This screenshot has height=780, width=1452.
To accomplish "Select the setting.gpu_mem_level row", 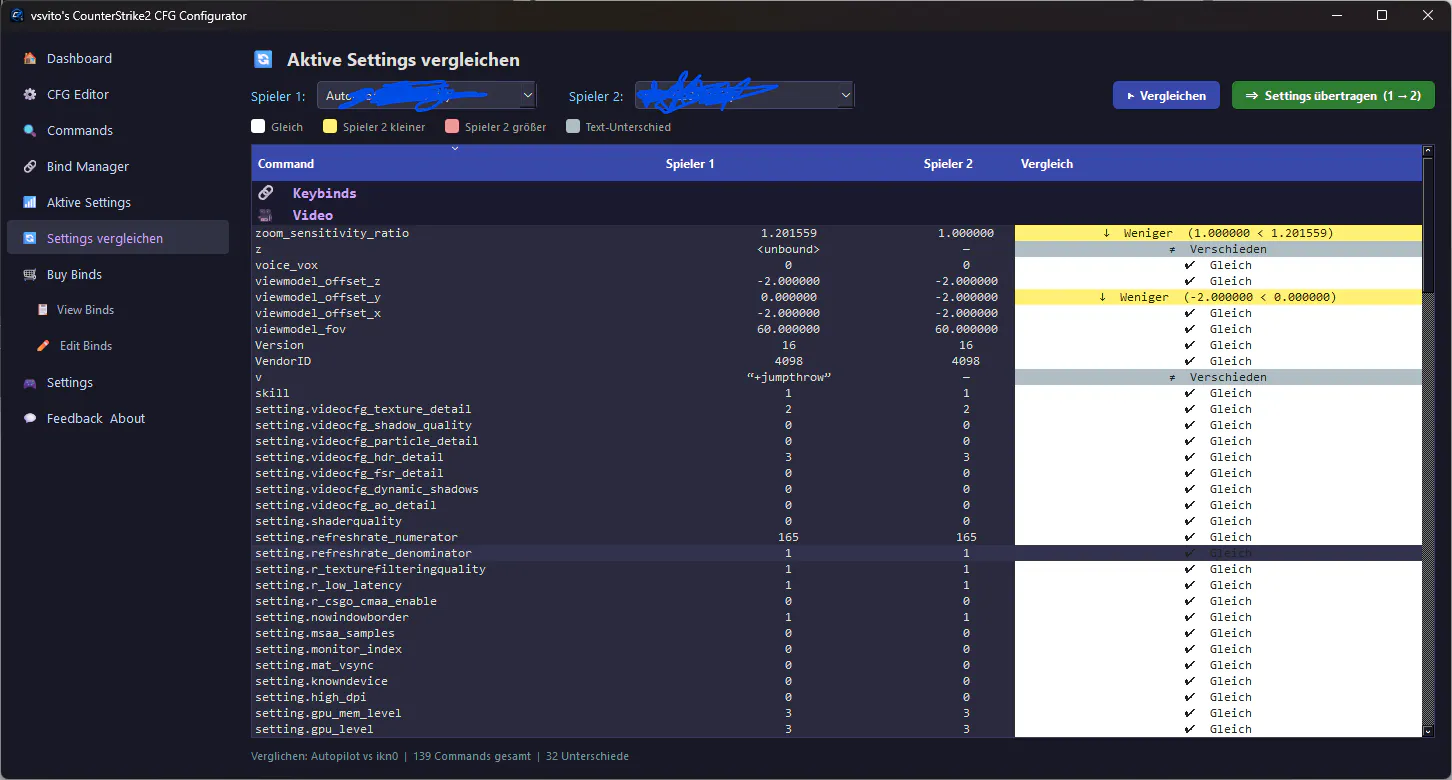I will tap(836, 713).
